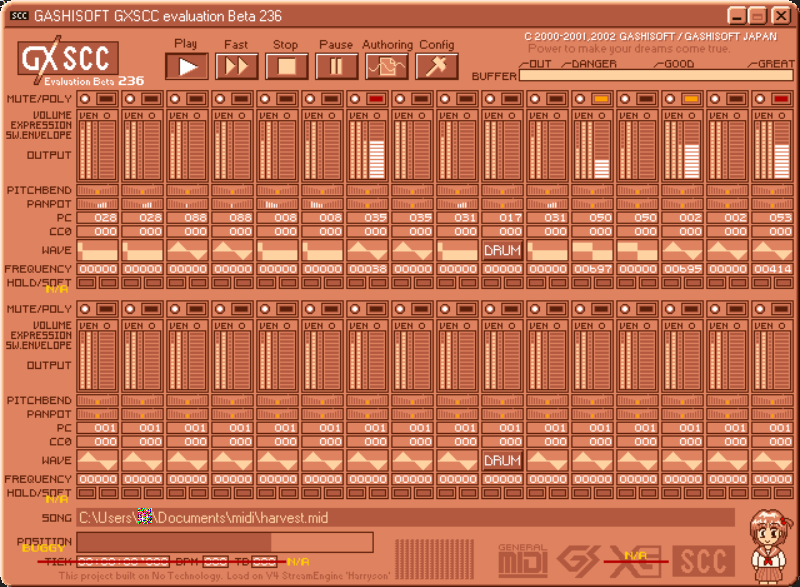Select triangle wave of top channel 3
This screenshot has height=587, width=800.
click(187, 250)
